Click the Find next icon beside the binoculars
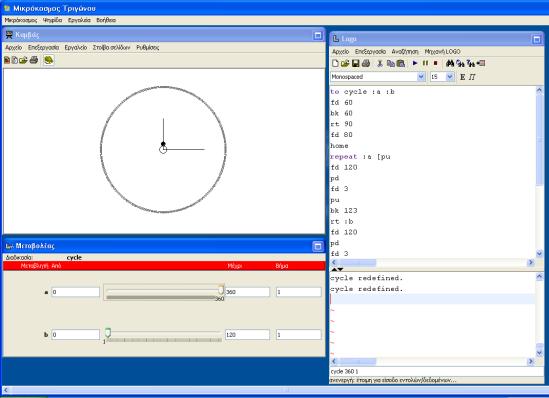 [460, 63]
